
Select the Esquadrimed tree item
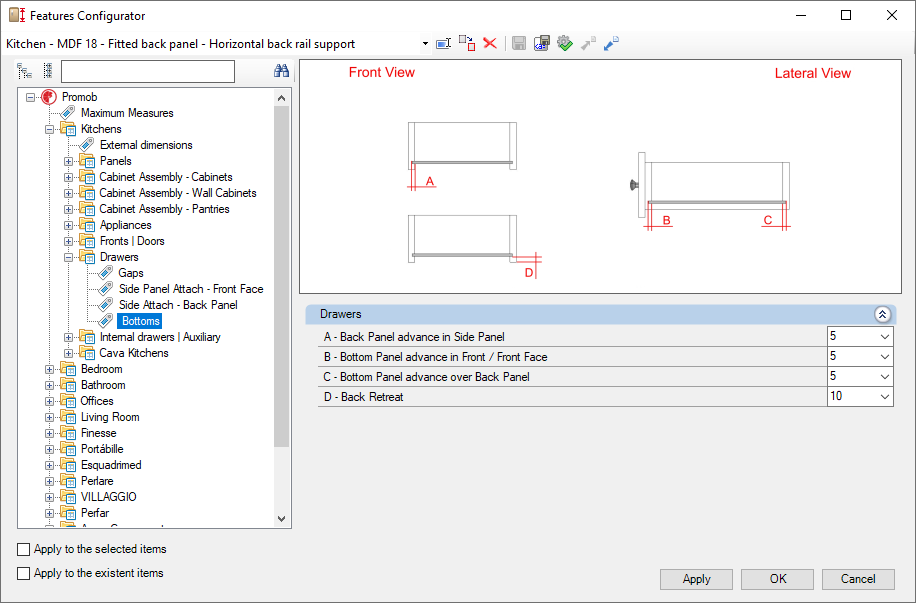(111, 465)
